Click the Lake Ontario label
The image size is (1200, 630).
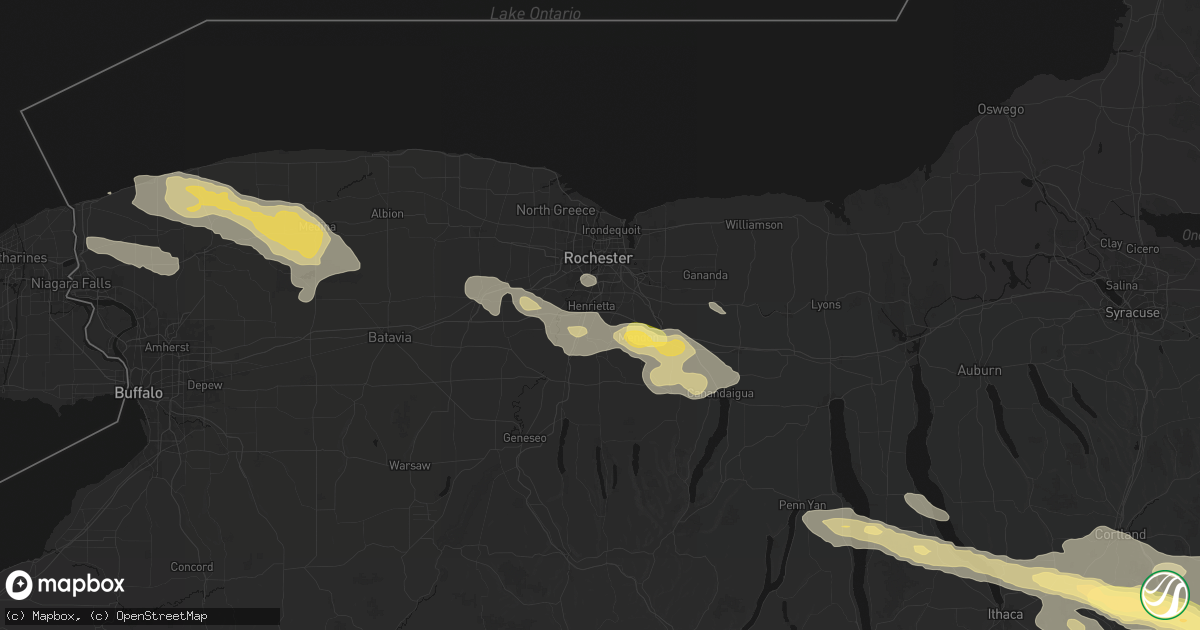tap(535, 14)
